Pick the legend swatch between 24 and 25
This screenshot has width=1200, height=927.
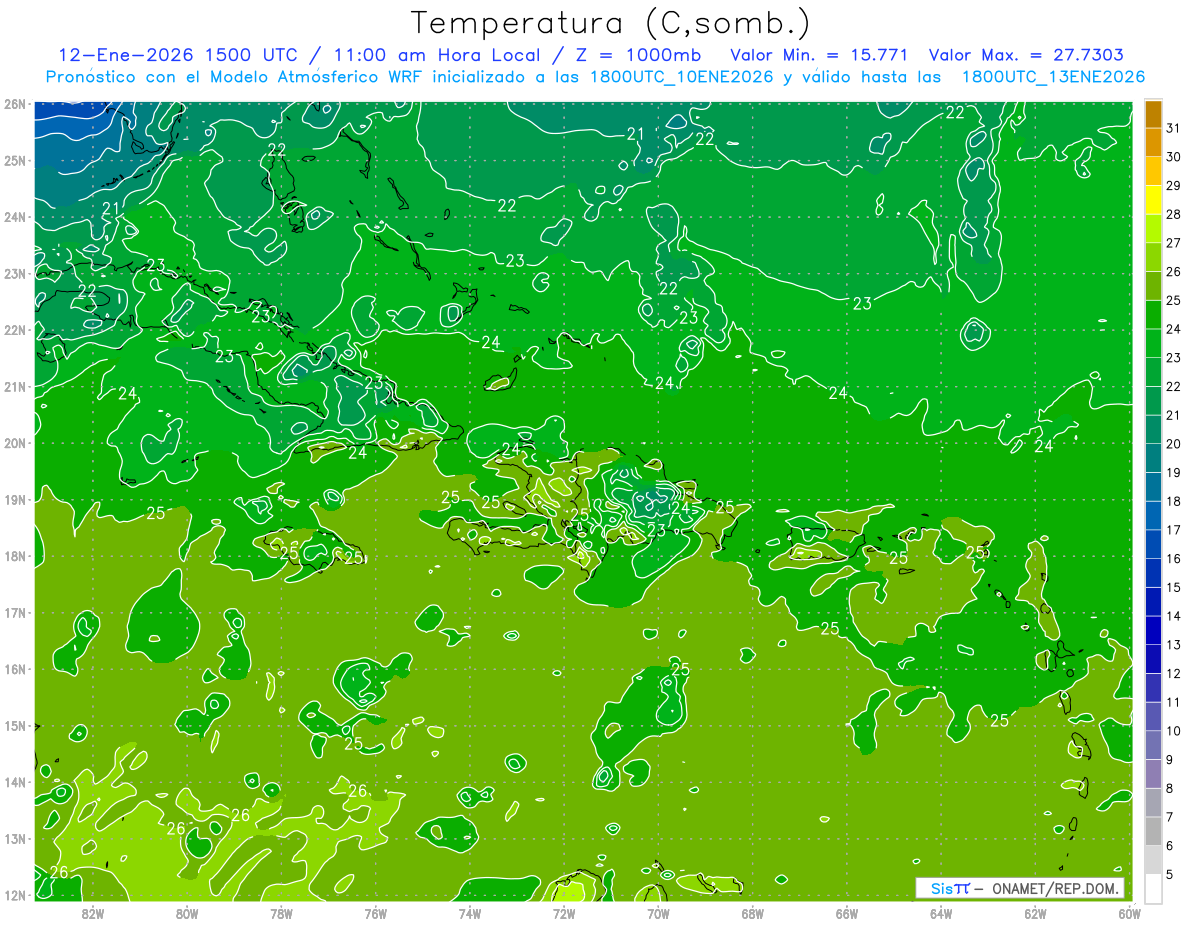(x=1153, y=315)
